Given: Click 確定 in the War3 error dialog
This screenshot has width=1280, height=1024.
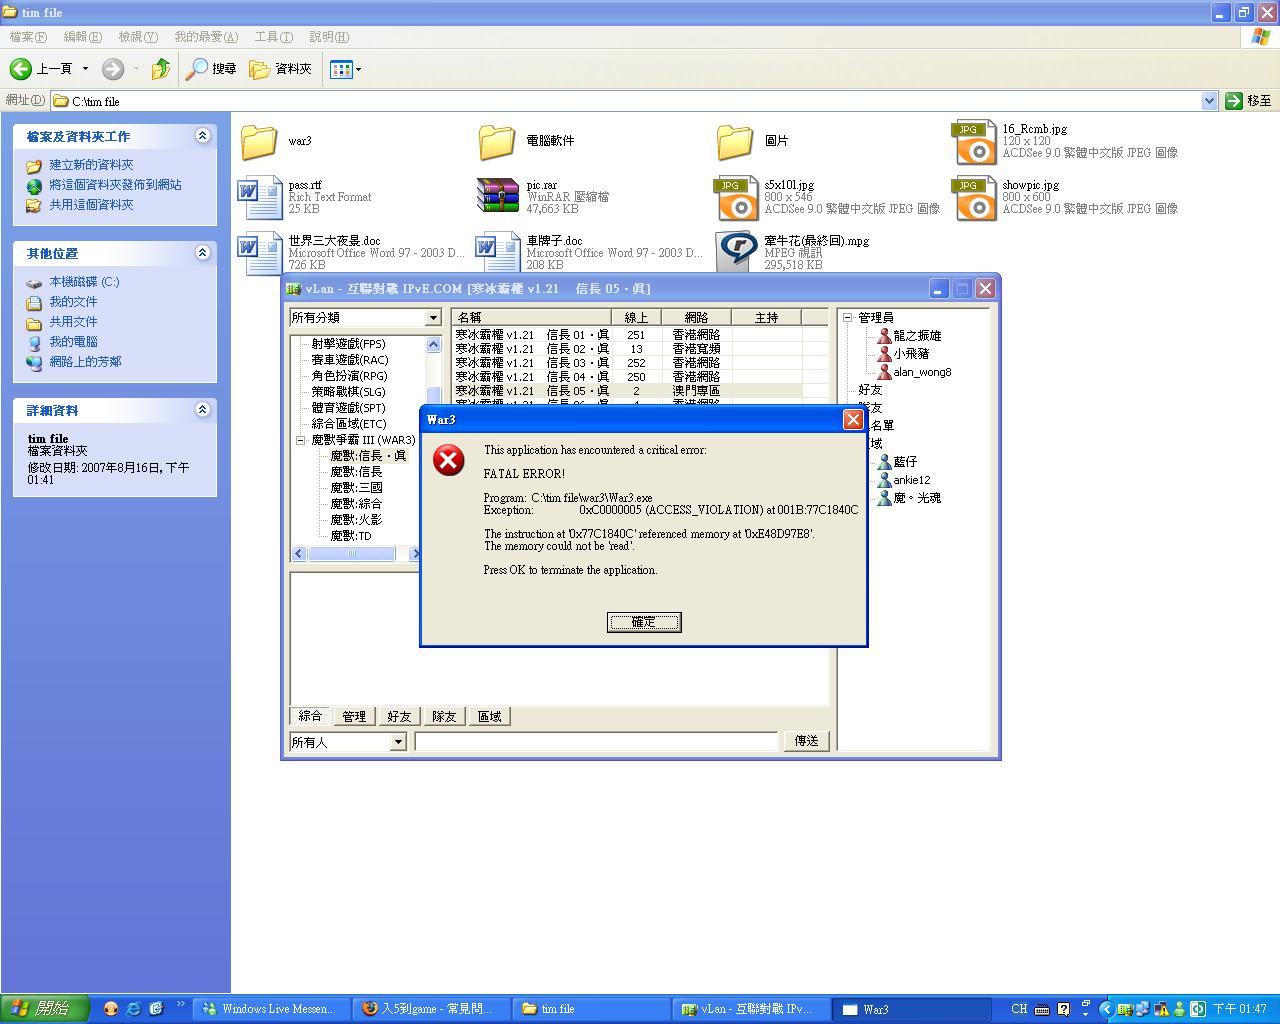Looking at the screenshot, I should 644,622.
